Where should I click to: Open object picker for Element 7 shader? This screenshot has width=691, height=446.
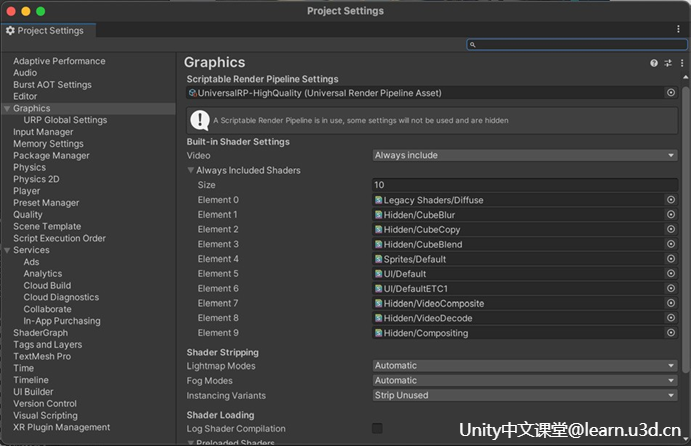tap(671, 303)
